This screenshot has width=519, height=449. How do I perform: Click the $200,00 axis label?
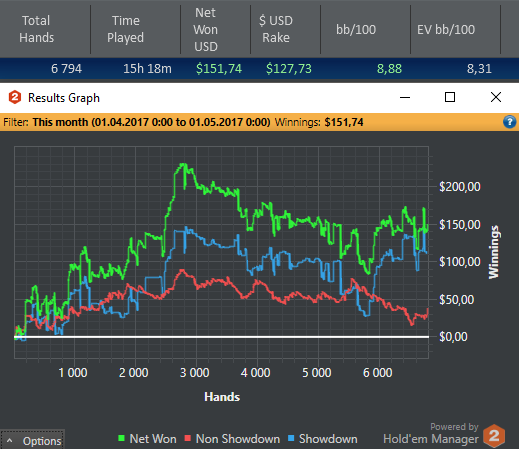[x=460, y=187]
